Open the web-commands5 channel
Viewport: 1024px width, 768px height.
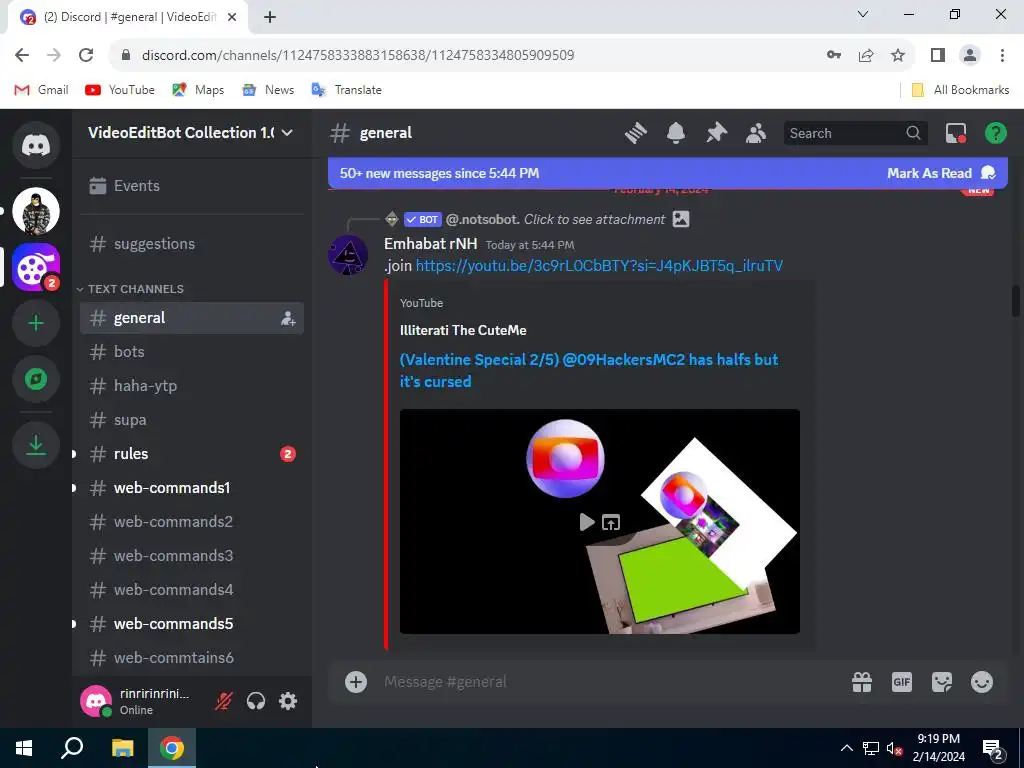point(191,624)
